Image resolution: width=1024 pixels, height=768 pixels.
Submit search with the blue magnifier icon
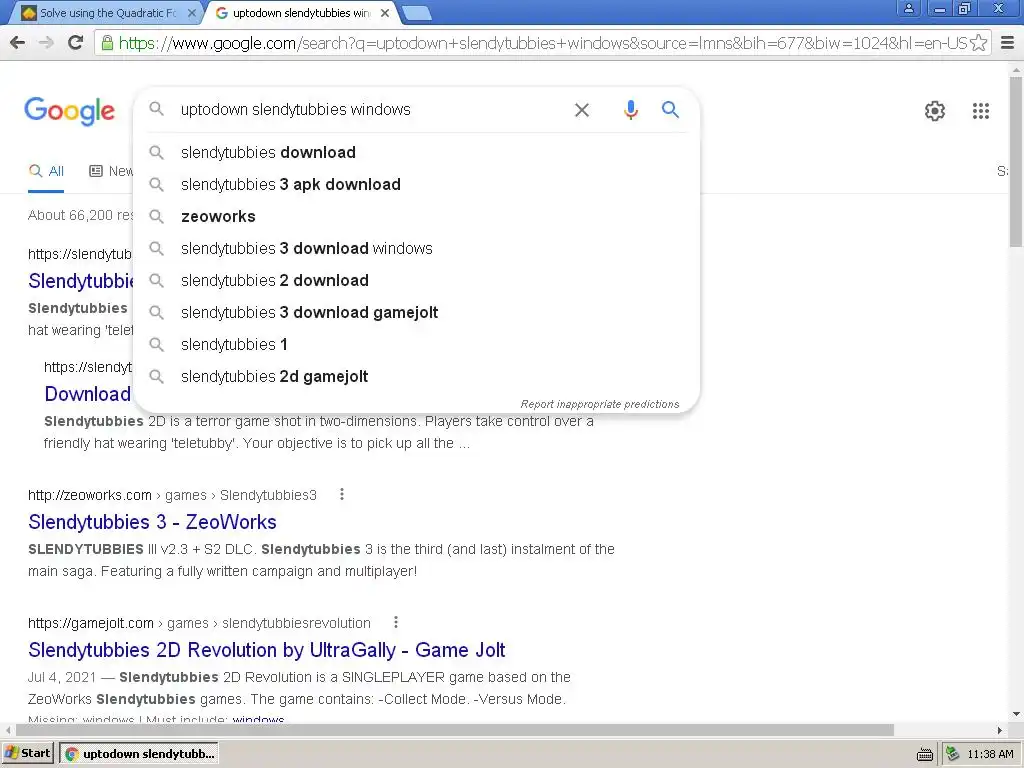click(670, 110)
